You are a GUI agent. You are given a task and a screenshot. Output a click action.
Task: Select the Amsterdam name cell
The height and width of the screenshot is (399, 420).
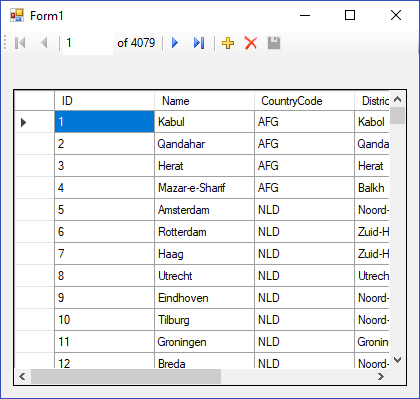pyautogui.click(x=204, y=210)
